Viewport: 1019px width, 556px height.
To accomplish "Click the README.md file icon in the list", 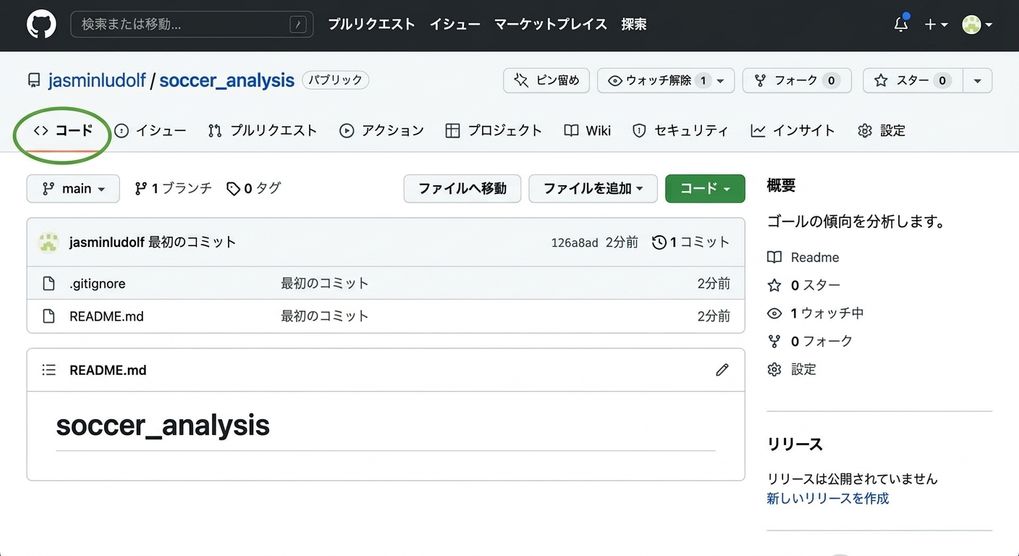I will pyautogui.click(x=49, y=316).
